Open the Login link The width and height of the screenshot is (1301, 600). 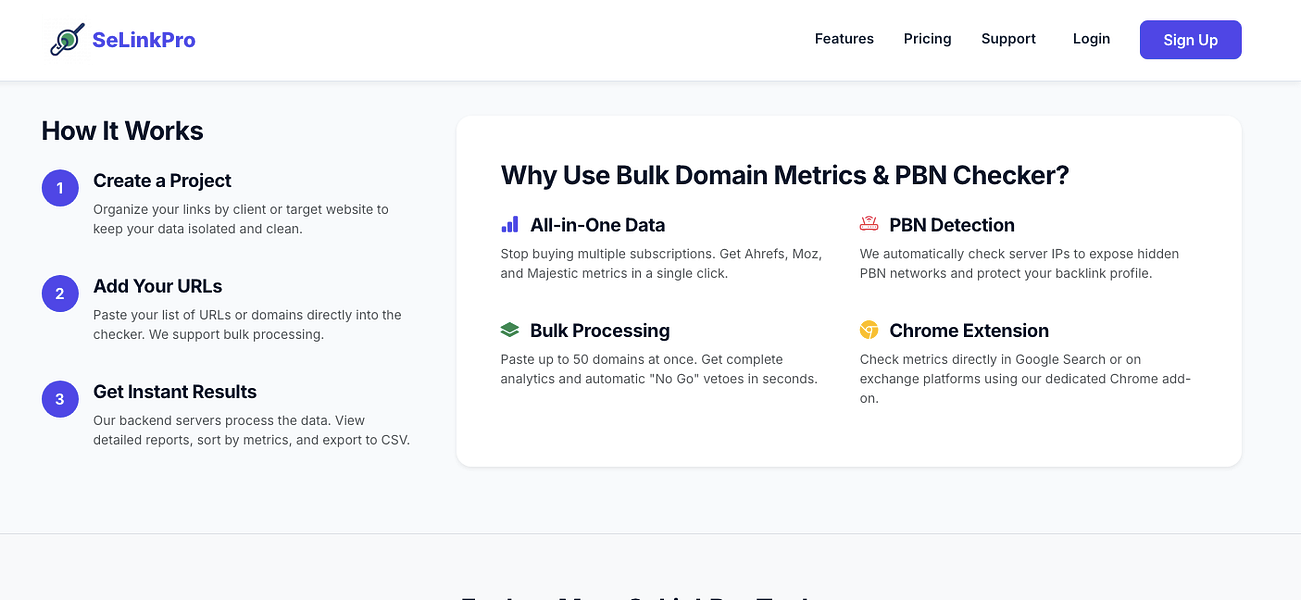(x=1091, y=39)
